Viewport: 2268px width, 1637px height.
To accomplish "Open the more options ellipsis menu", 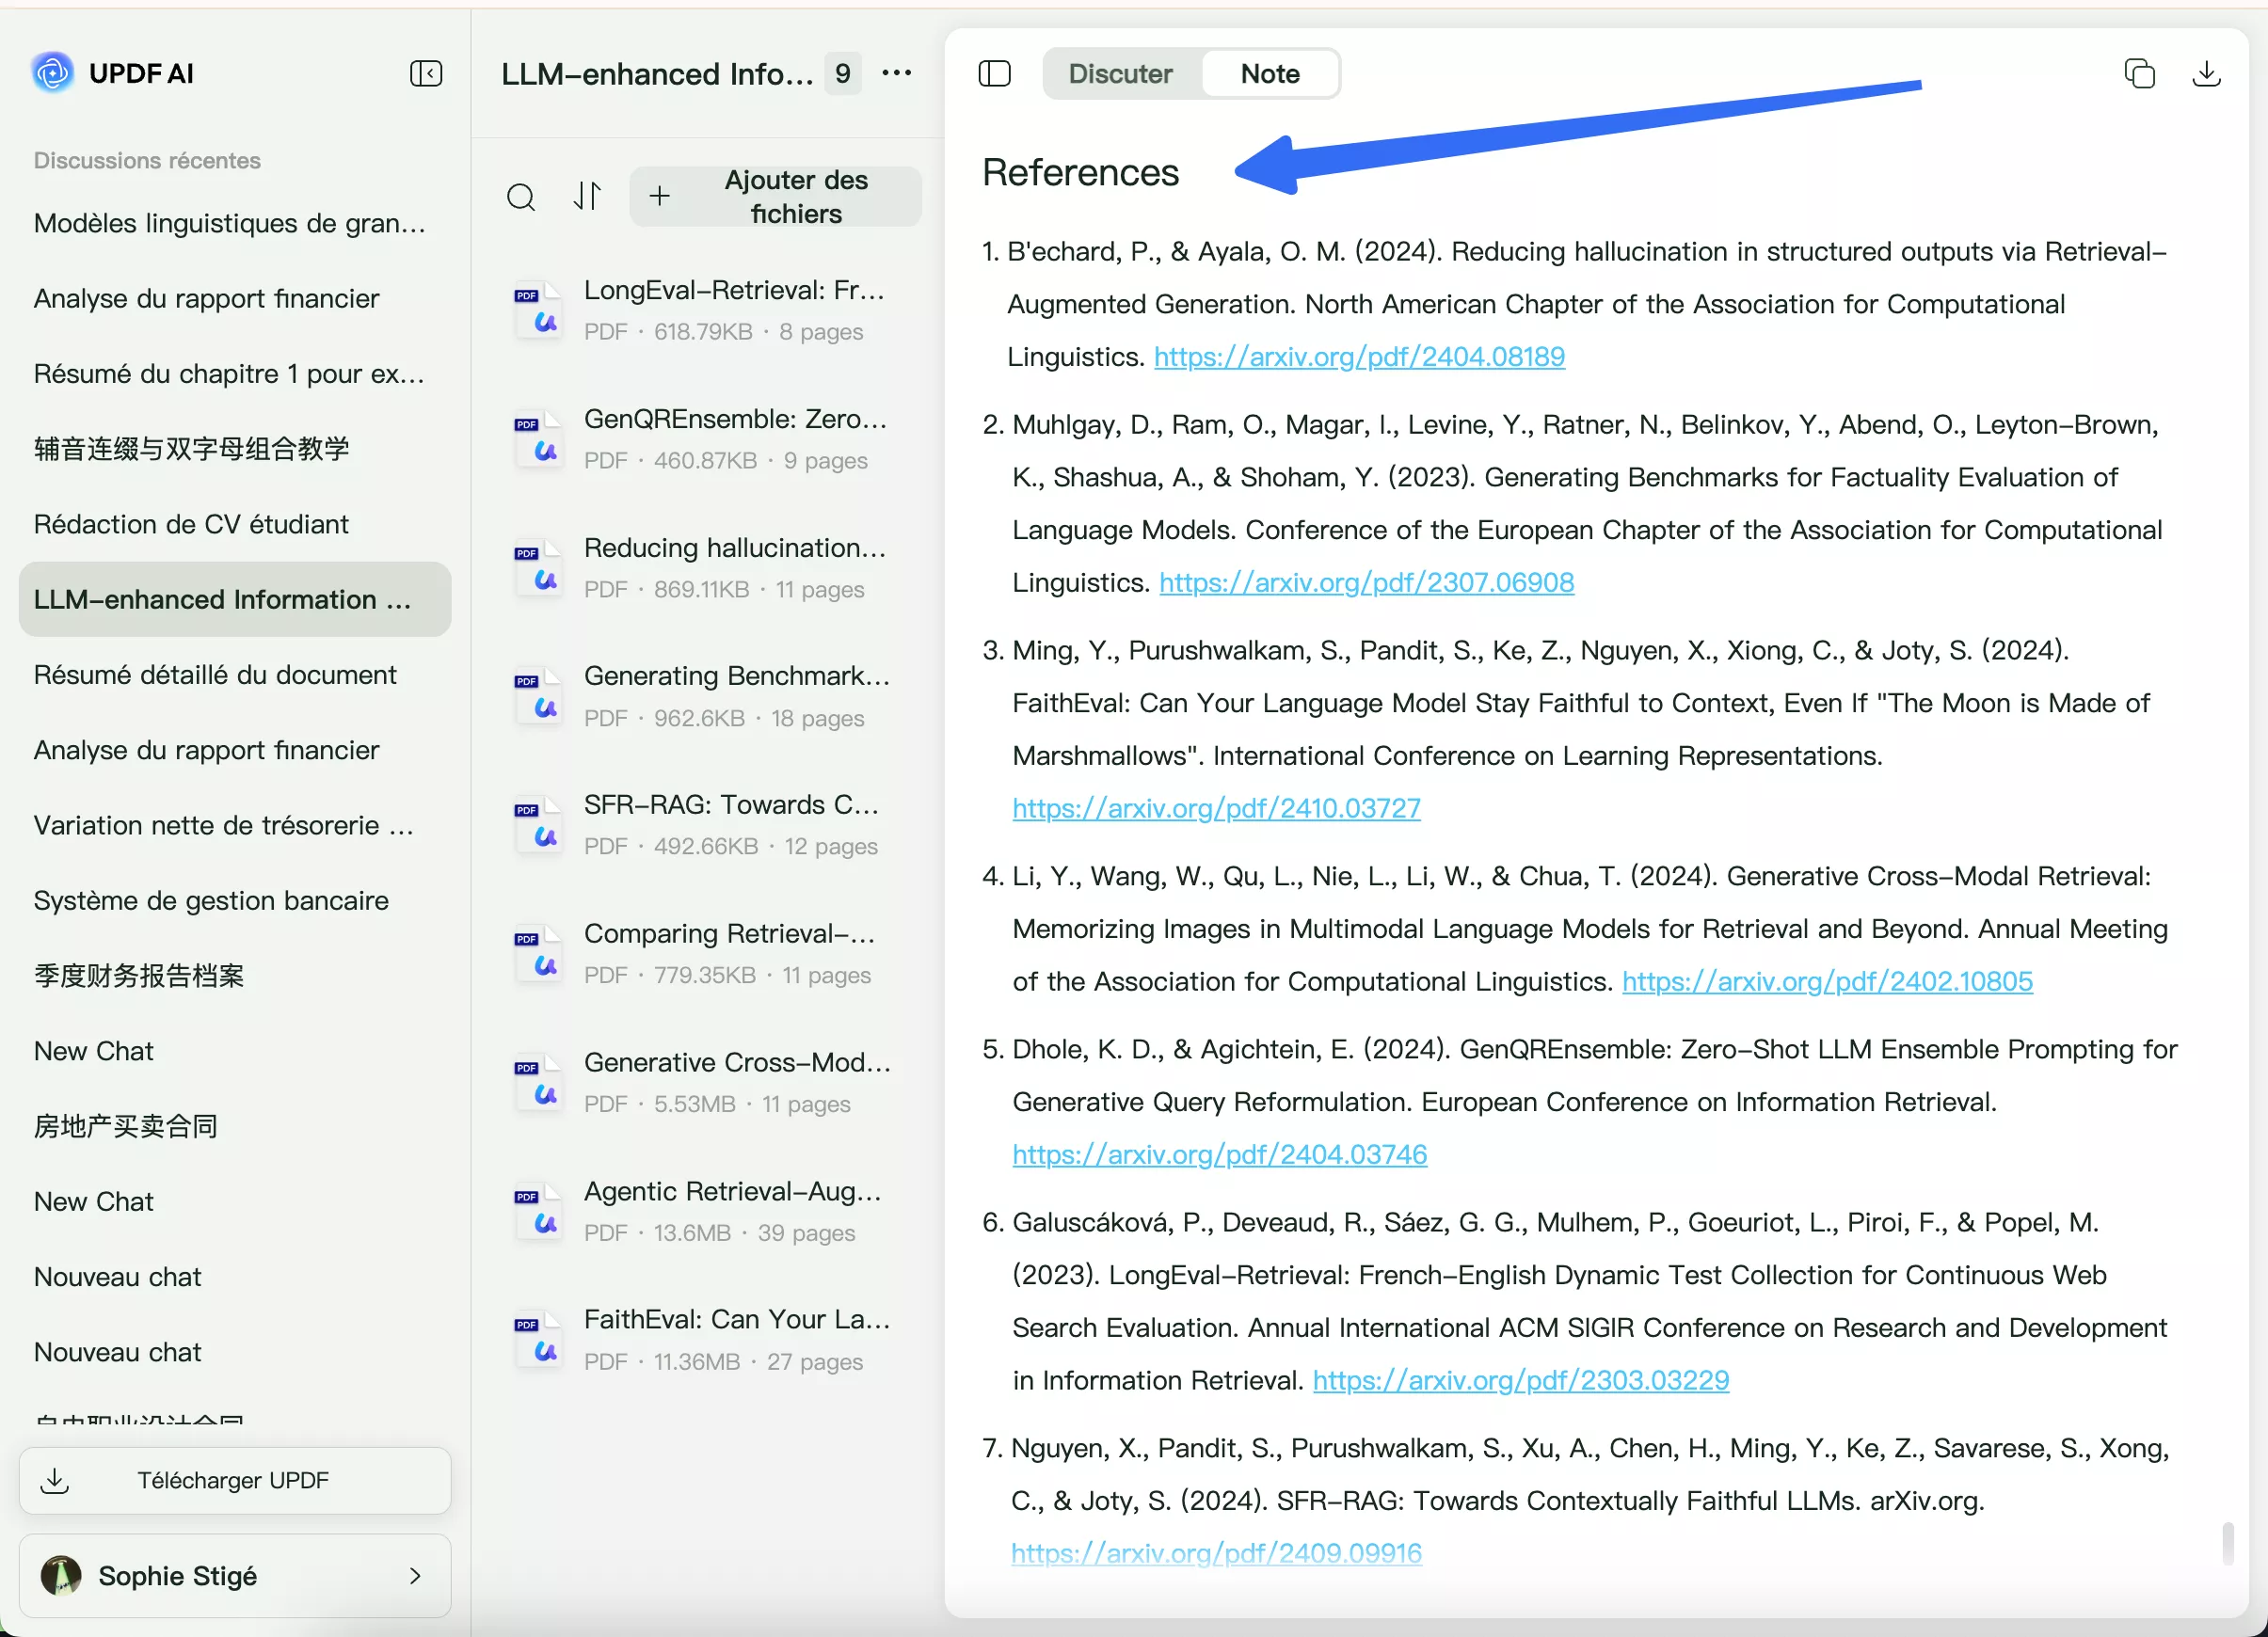I will [x=896, y=73].
